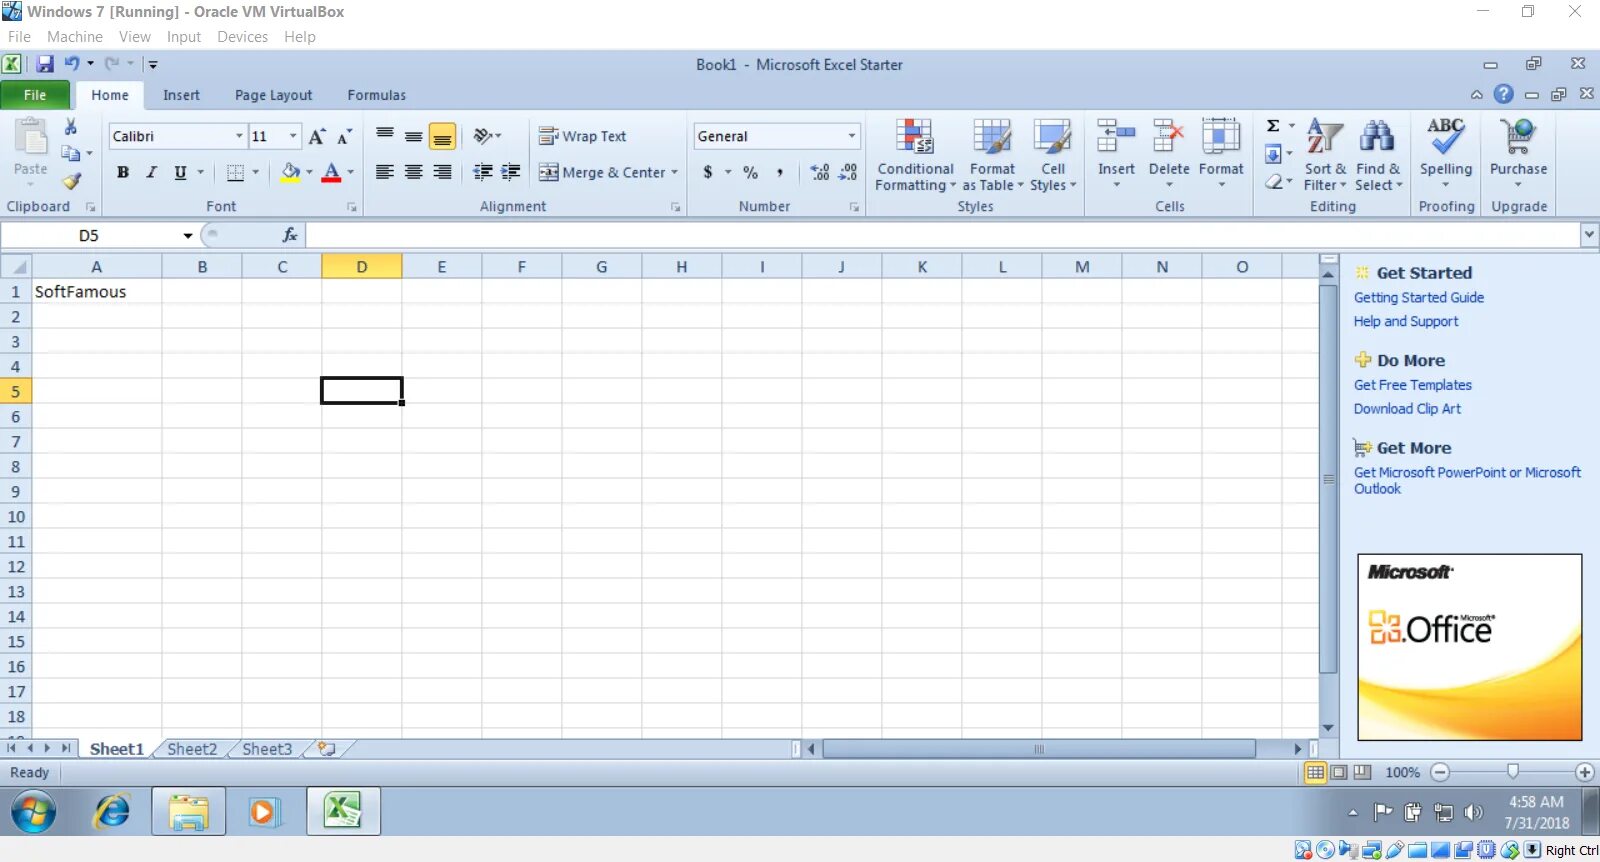The width and height of the screenshot is (1600, 862).
Task: Apply Percent Style format
Action: pyautogui.click(x=750, y=172)
